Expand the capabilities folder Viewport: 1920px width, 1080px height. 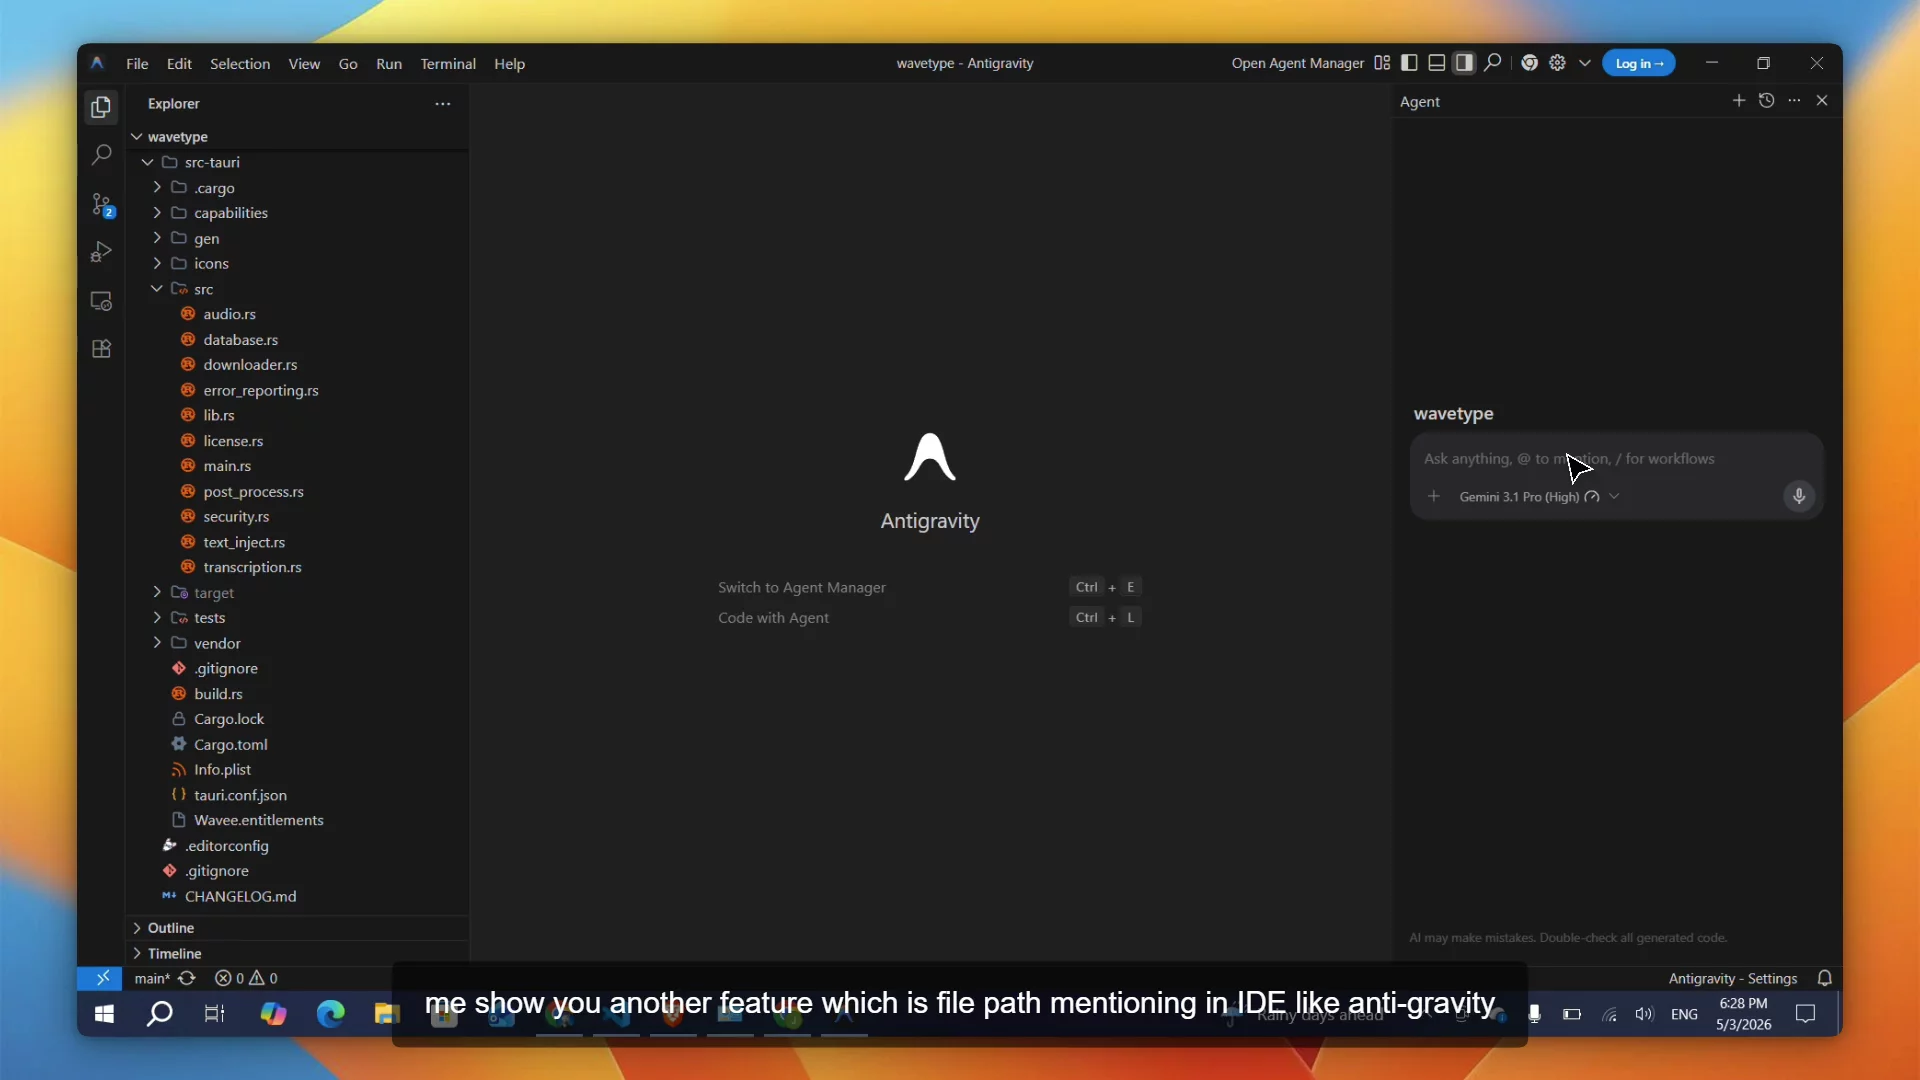(x=157, y=213)
